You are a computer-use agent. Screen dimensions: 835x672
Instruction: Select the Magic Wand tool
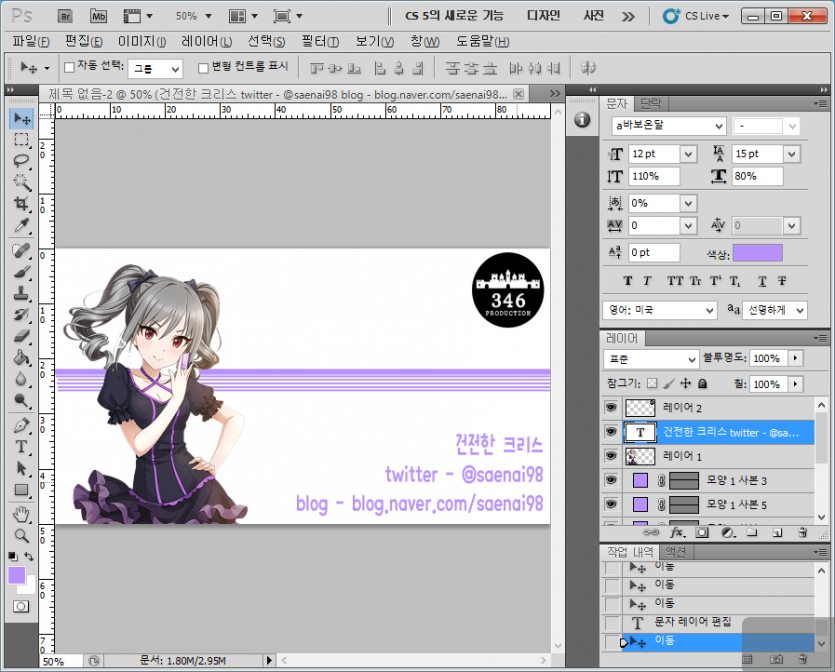point(21,182)
